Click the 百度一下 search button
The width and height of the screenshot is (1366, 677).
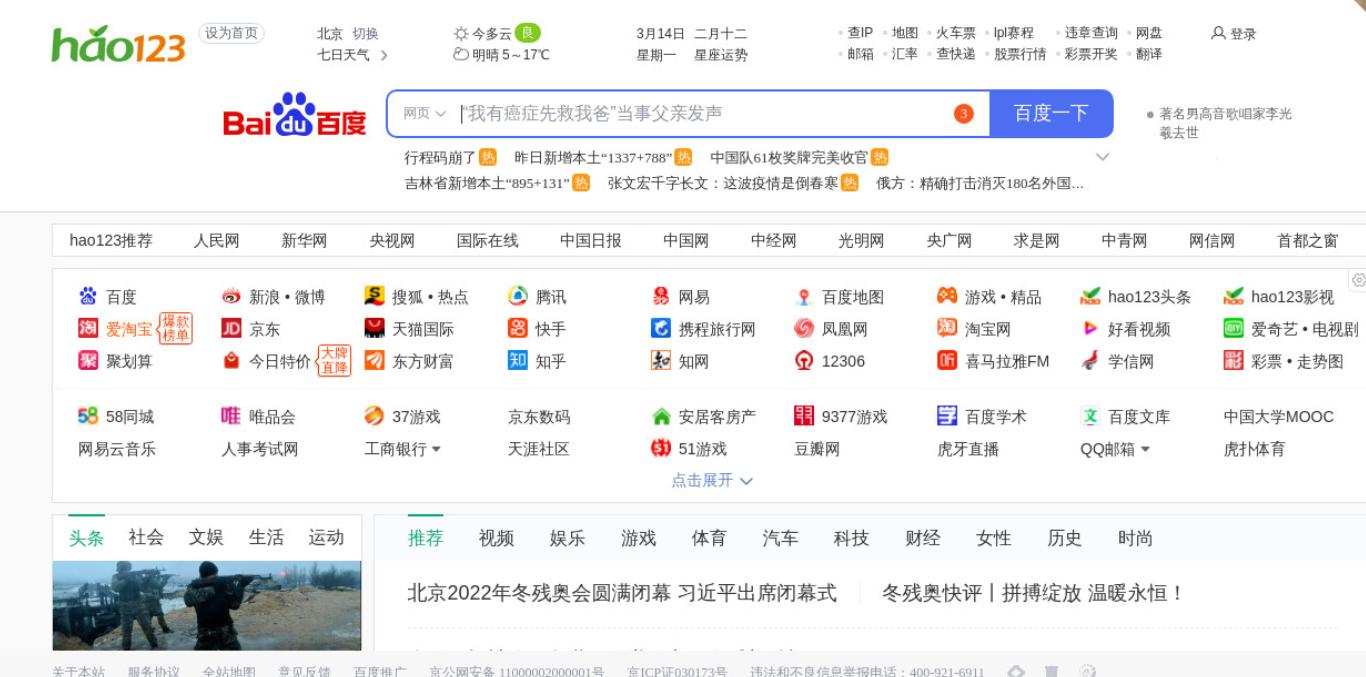click(x=1051, y=113)
